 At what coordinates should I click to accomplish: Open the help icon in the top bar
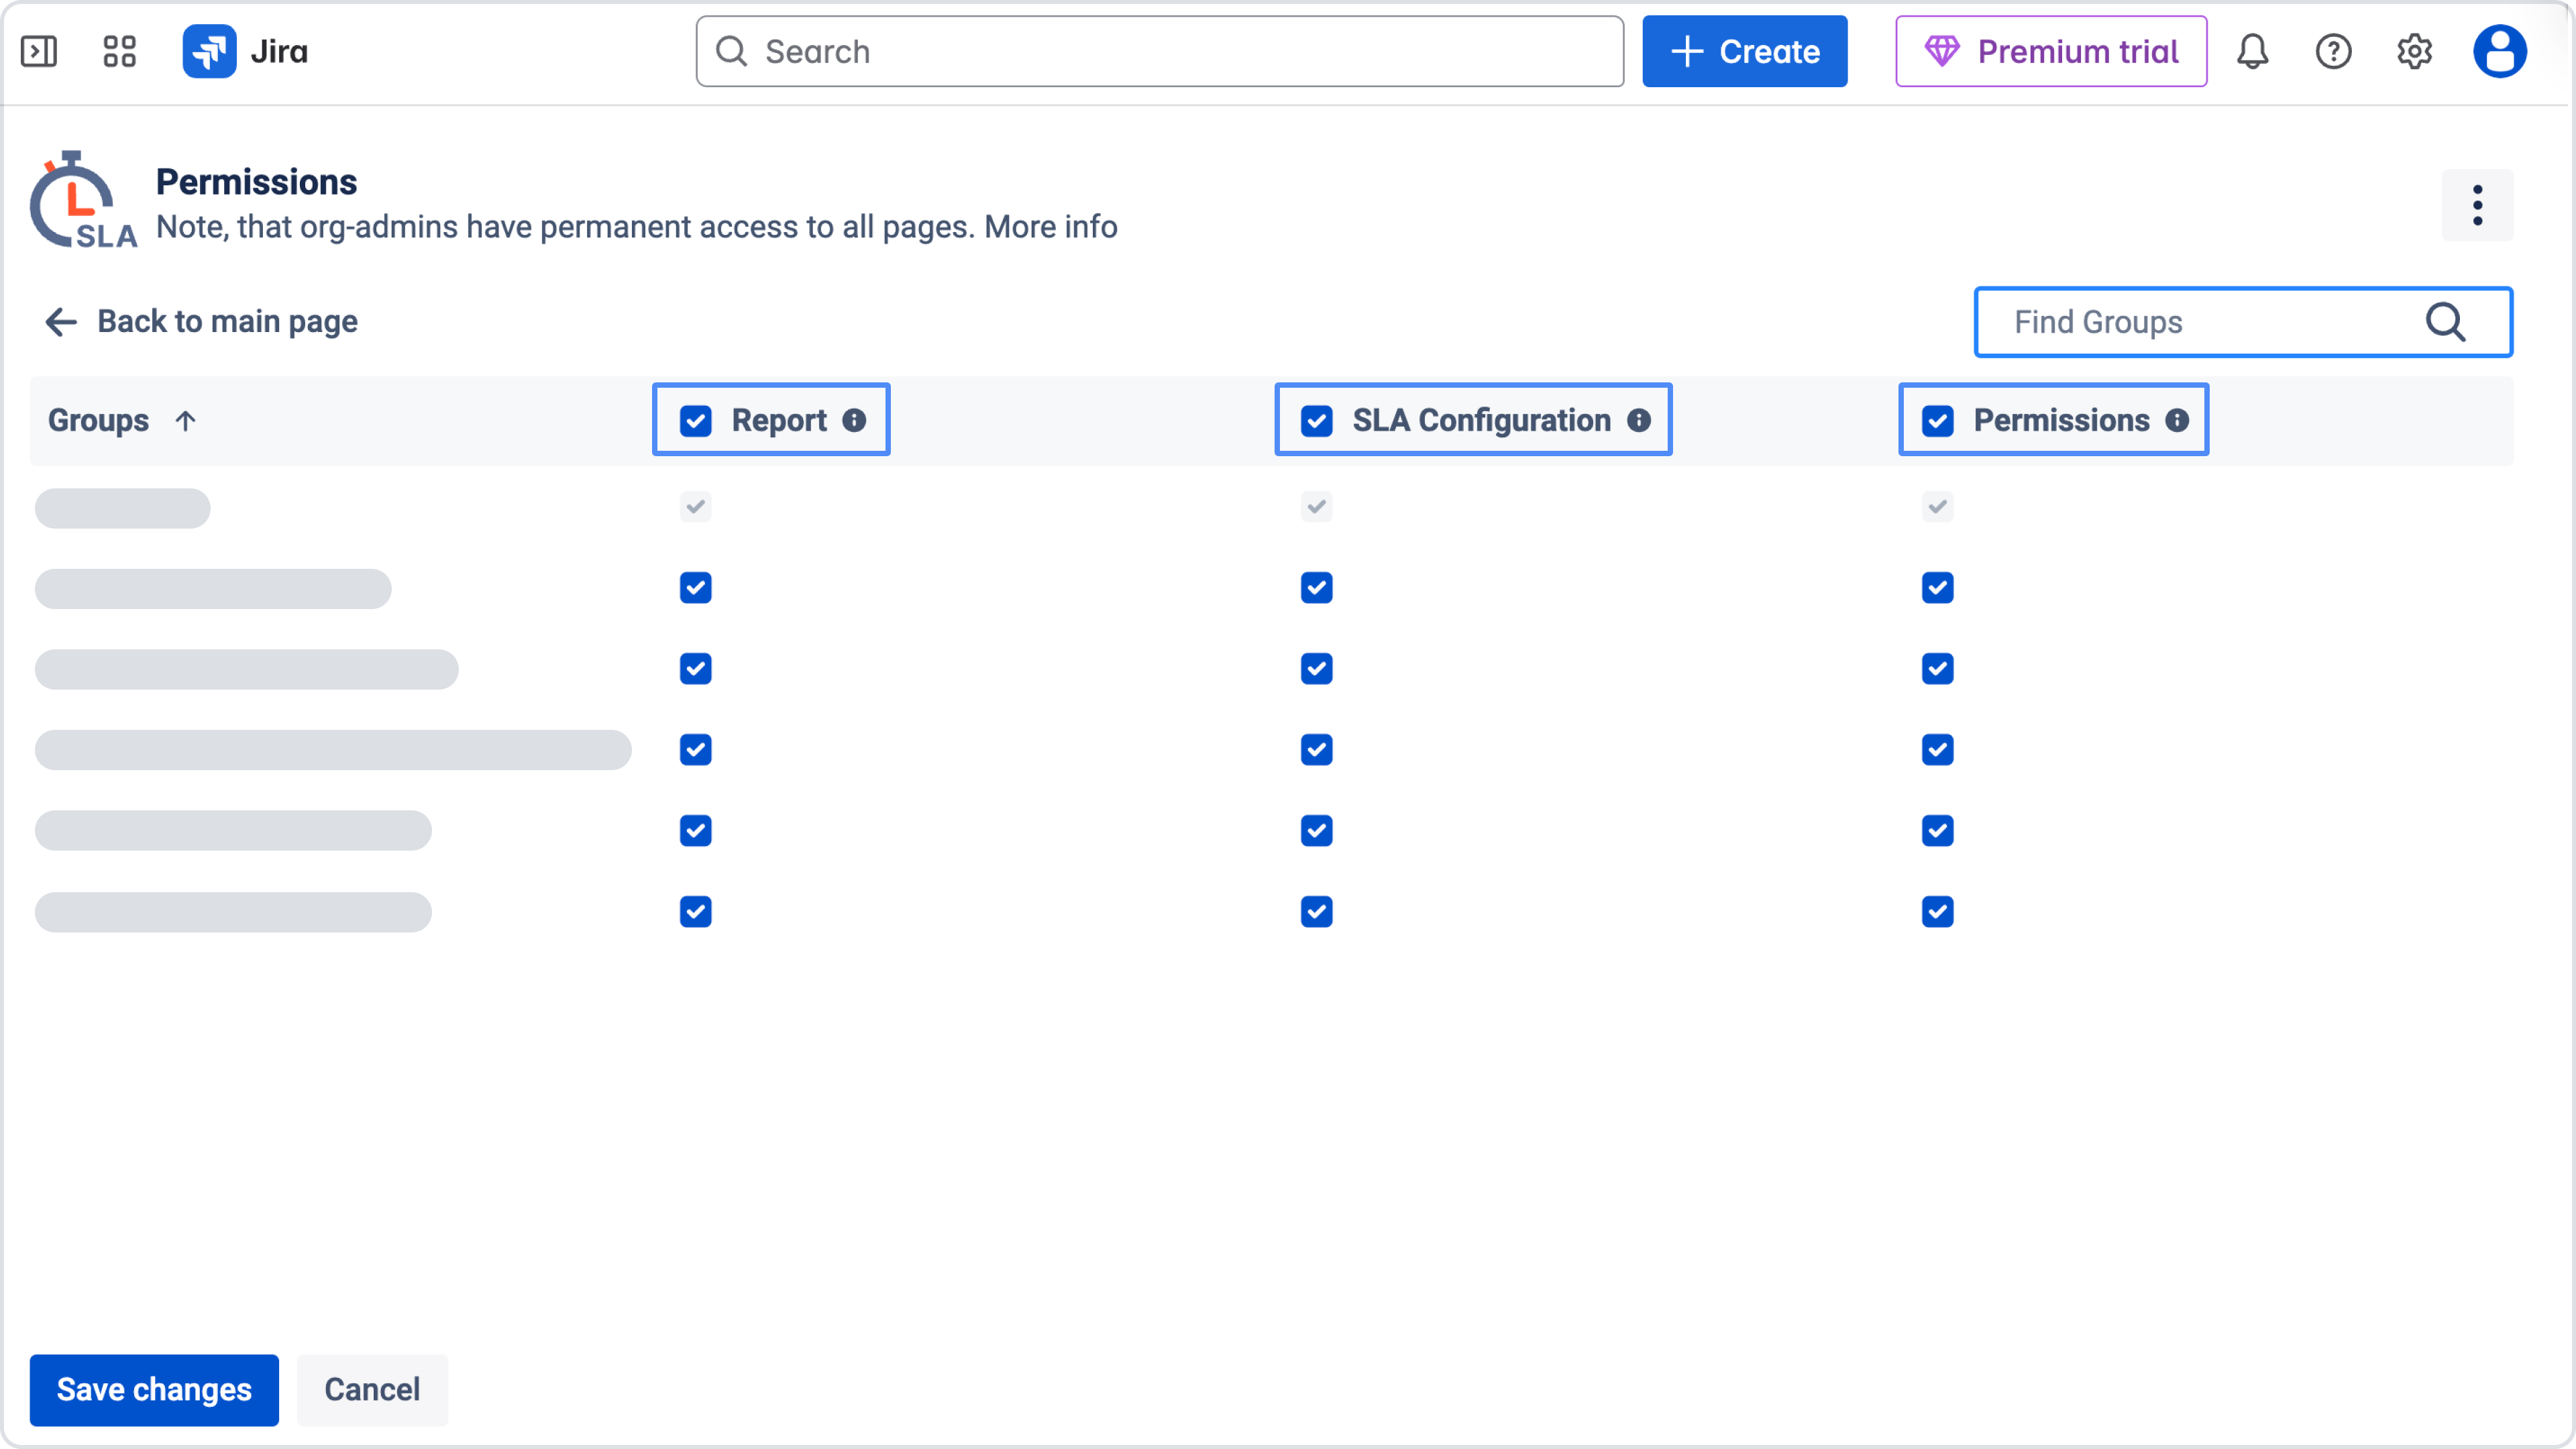pyautogui.click(x=2333, y=51)
